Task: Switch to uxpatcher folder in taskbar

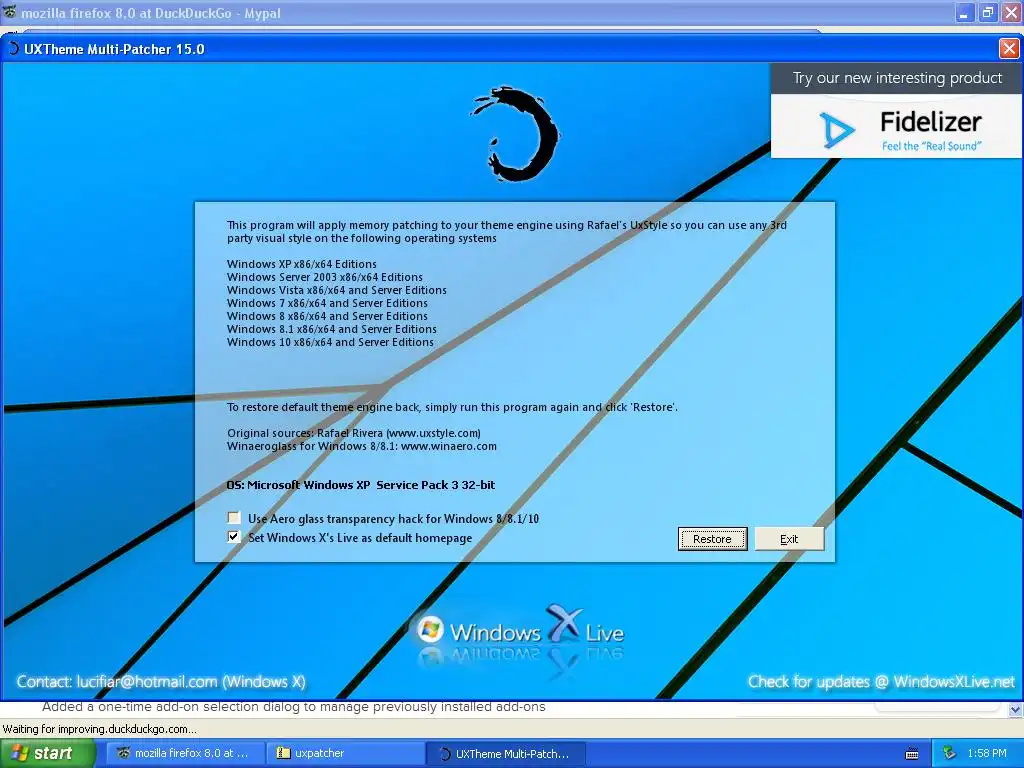Action: click(345, 753)
